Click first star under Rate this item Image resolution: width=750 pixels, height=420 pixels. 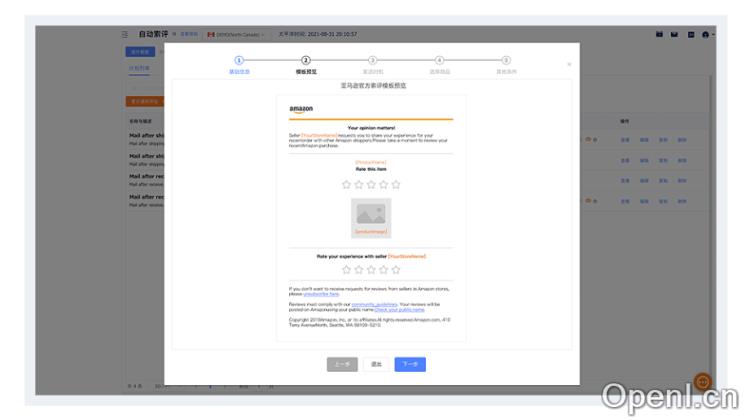[x=346, y=185]
